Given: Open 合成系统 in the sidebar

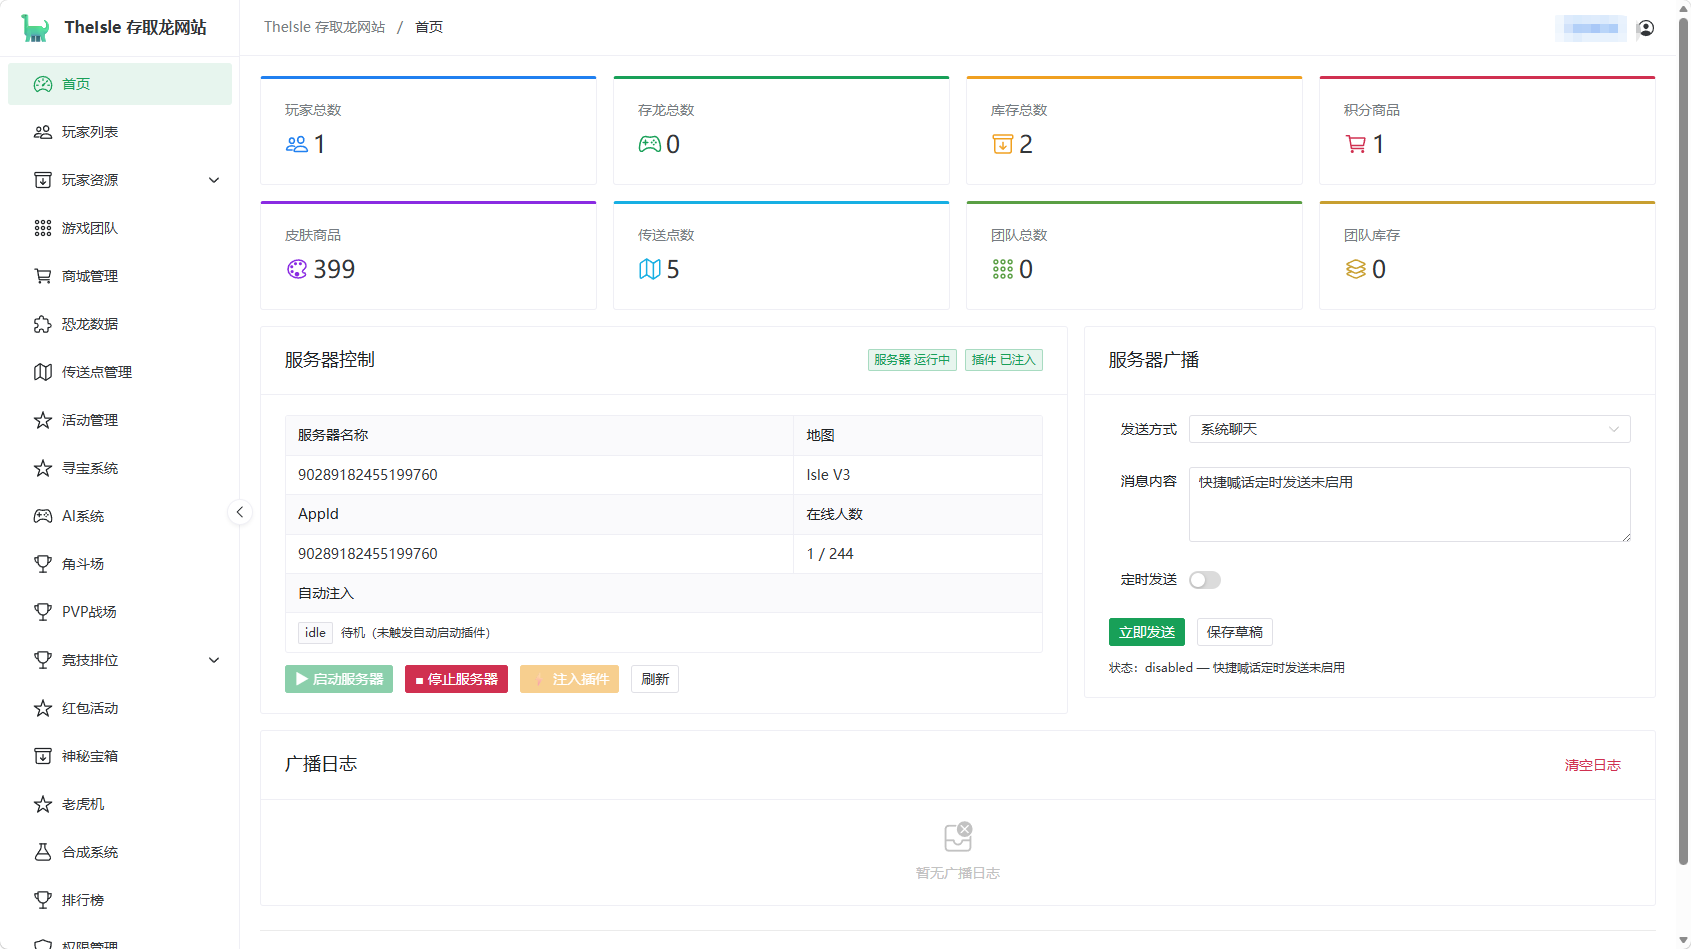Looking at the screenshot, I should click(x=120, y=852).
